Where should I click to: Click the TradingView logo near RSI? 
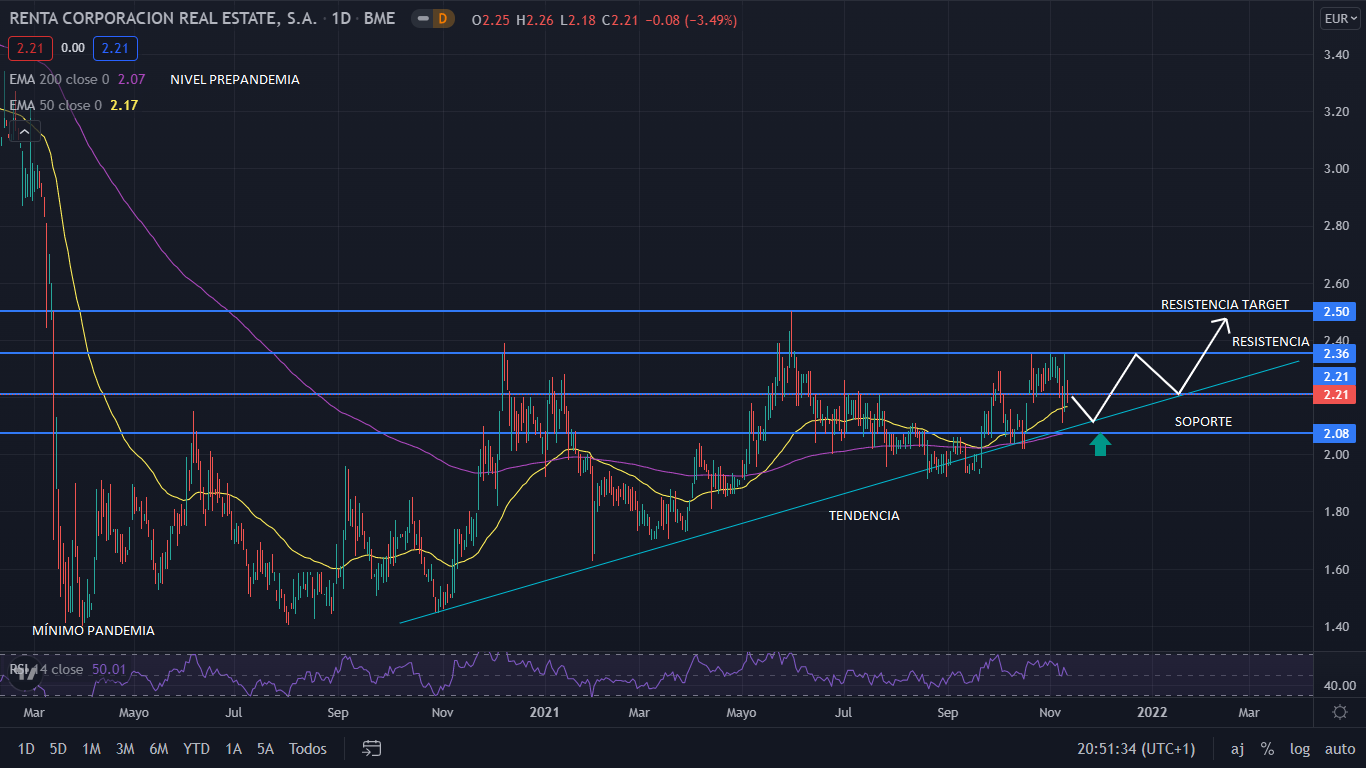click(x=26, y=673)
